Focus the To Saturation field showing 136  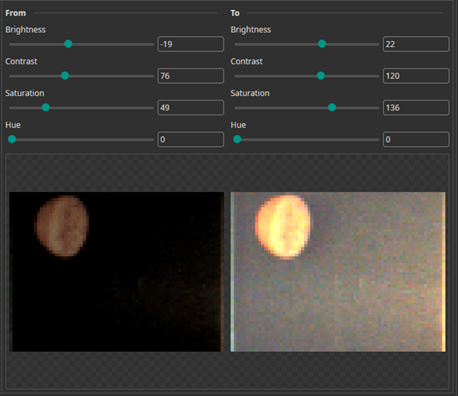pyautogui.click(x=416, y=107)
